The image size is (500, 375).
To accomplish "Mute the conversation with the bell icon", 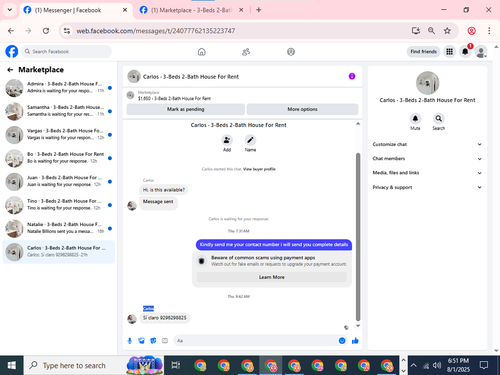I will tap(415, 118).
